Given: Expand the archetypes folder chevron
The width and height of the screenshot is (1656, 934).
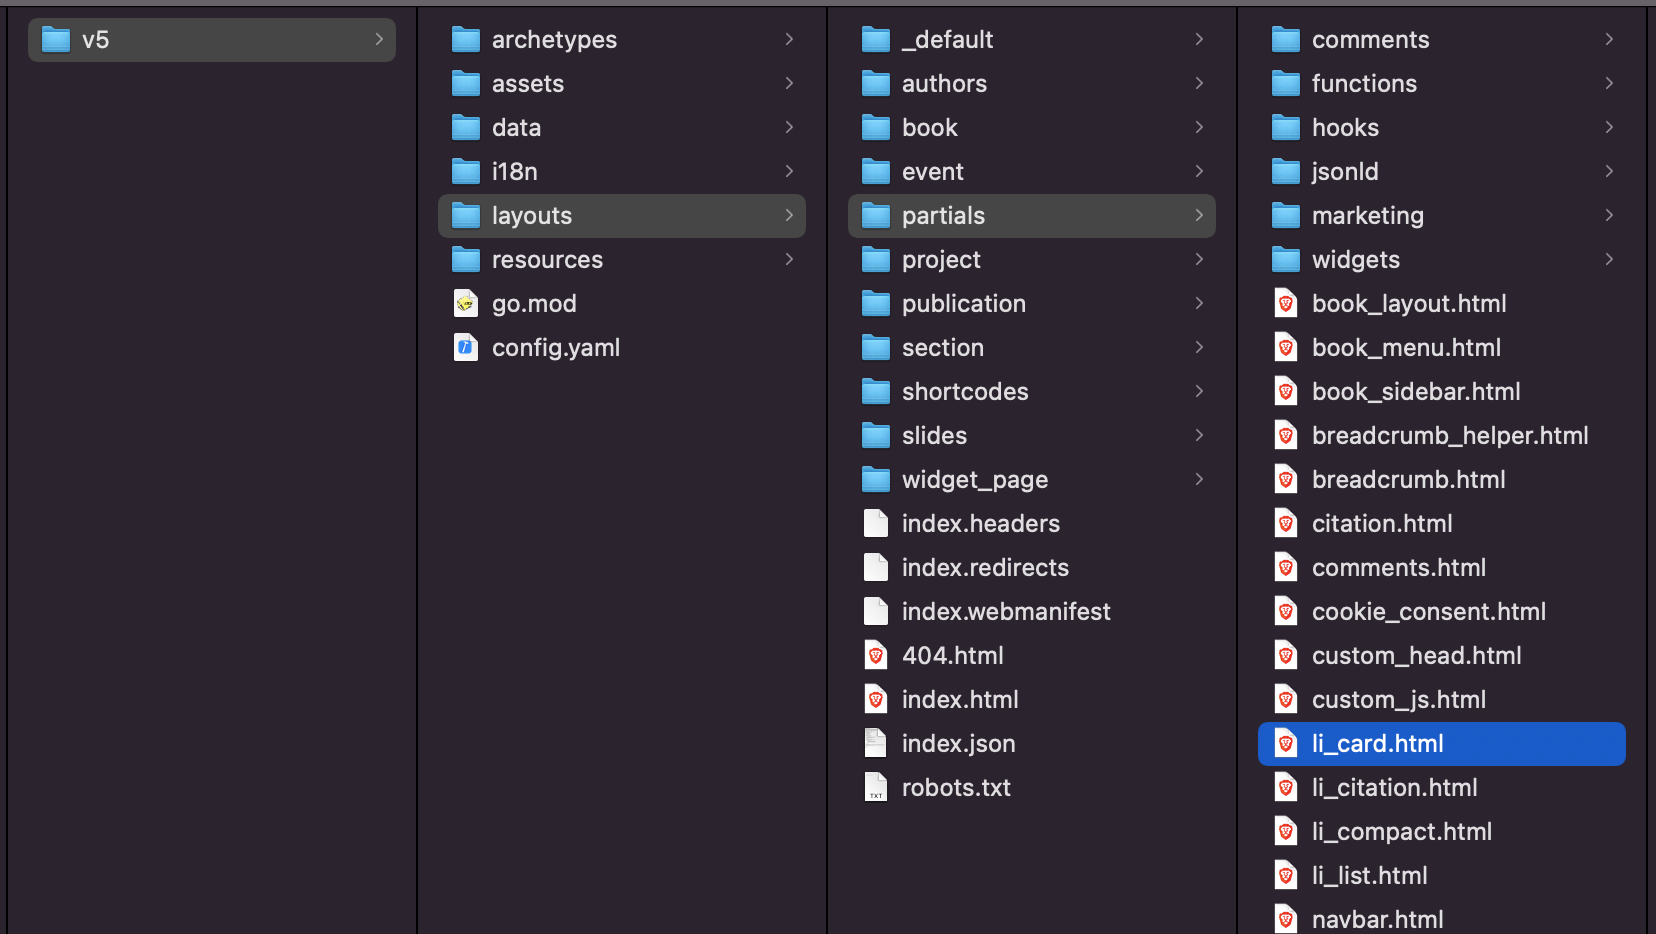Looking at the screenshot, I should point(789,39).
